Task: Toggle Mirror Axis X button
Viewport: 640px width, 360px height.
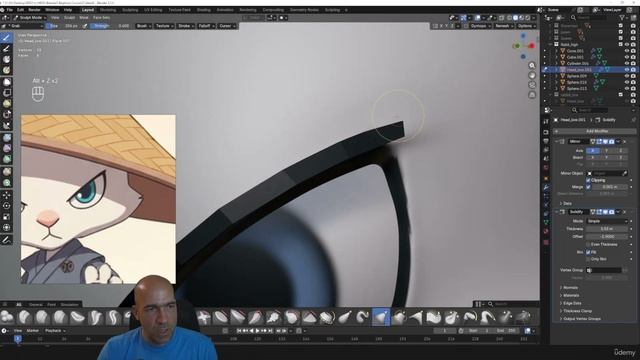Action: tap(593, 151)
